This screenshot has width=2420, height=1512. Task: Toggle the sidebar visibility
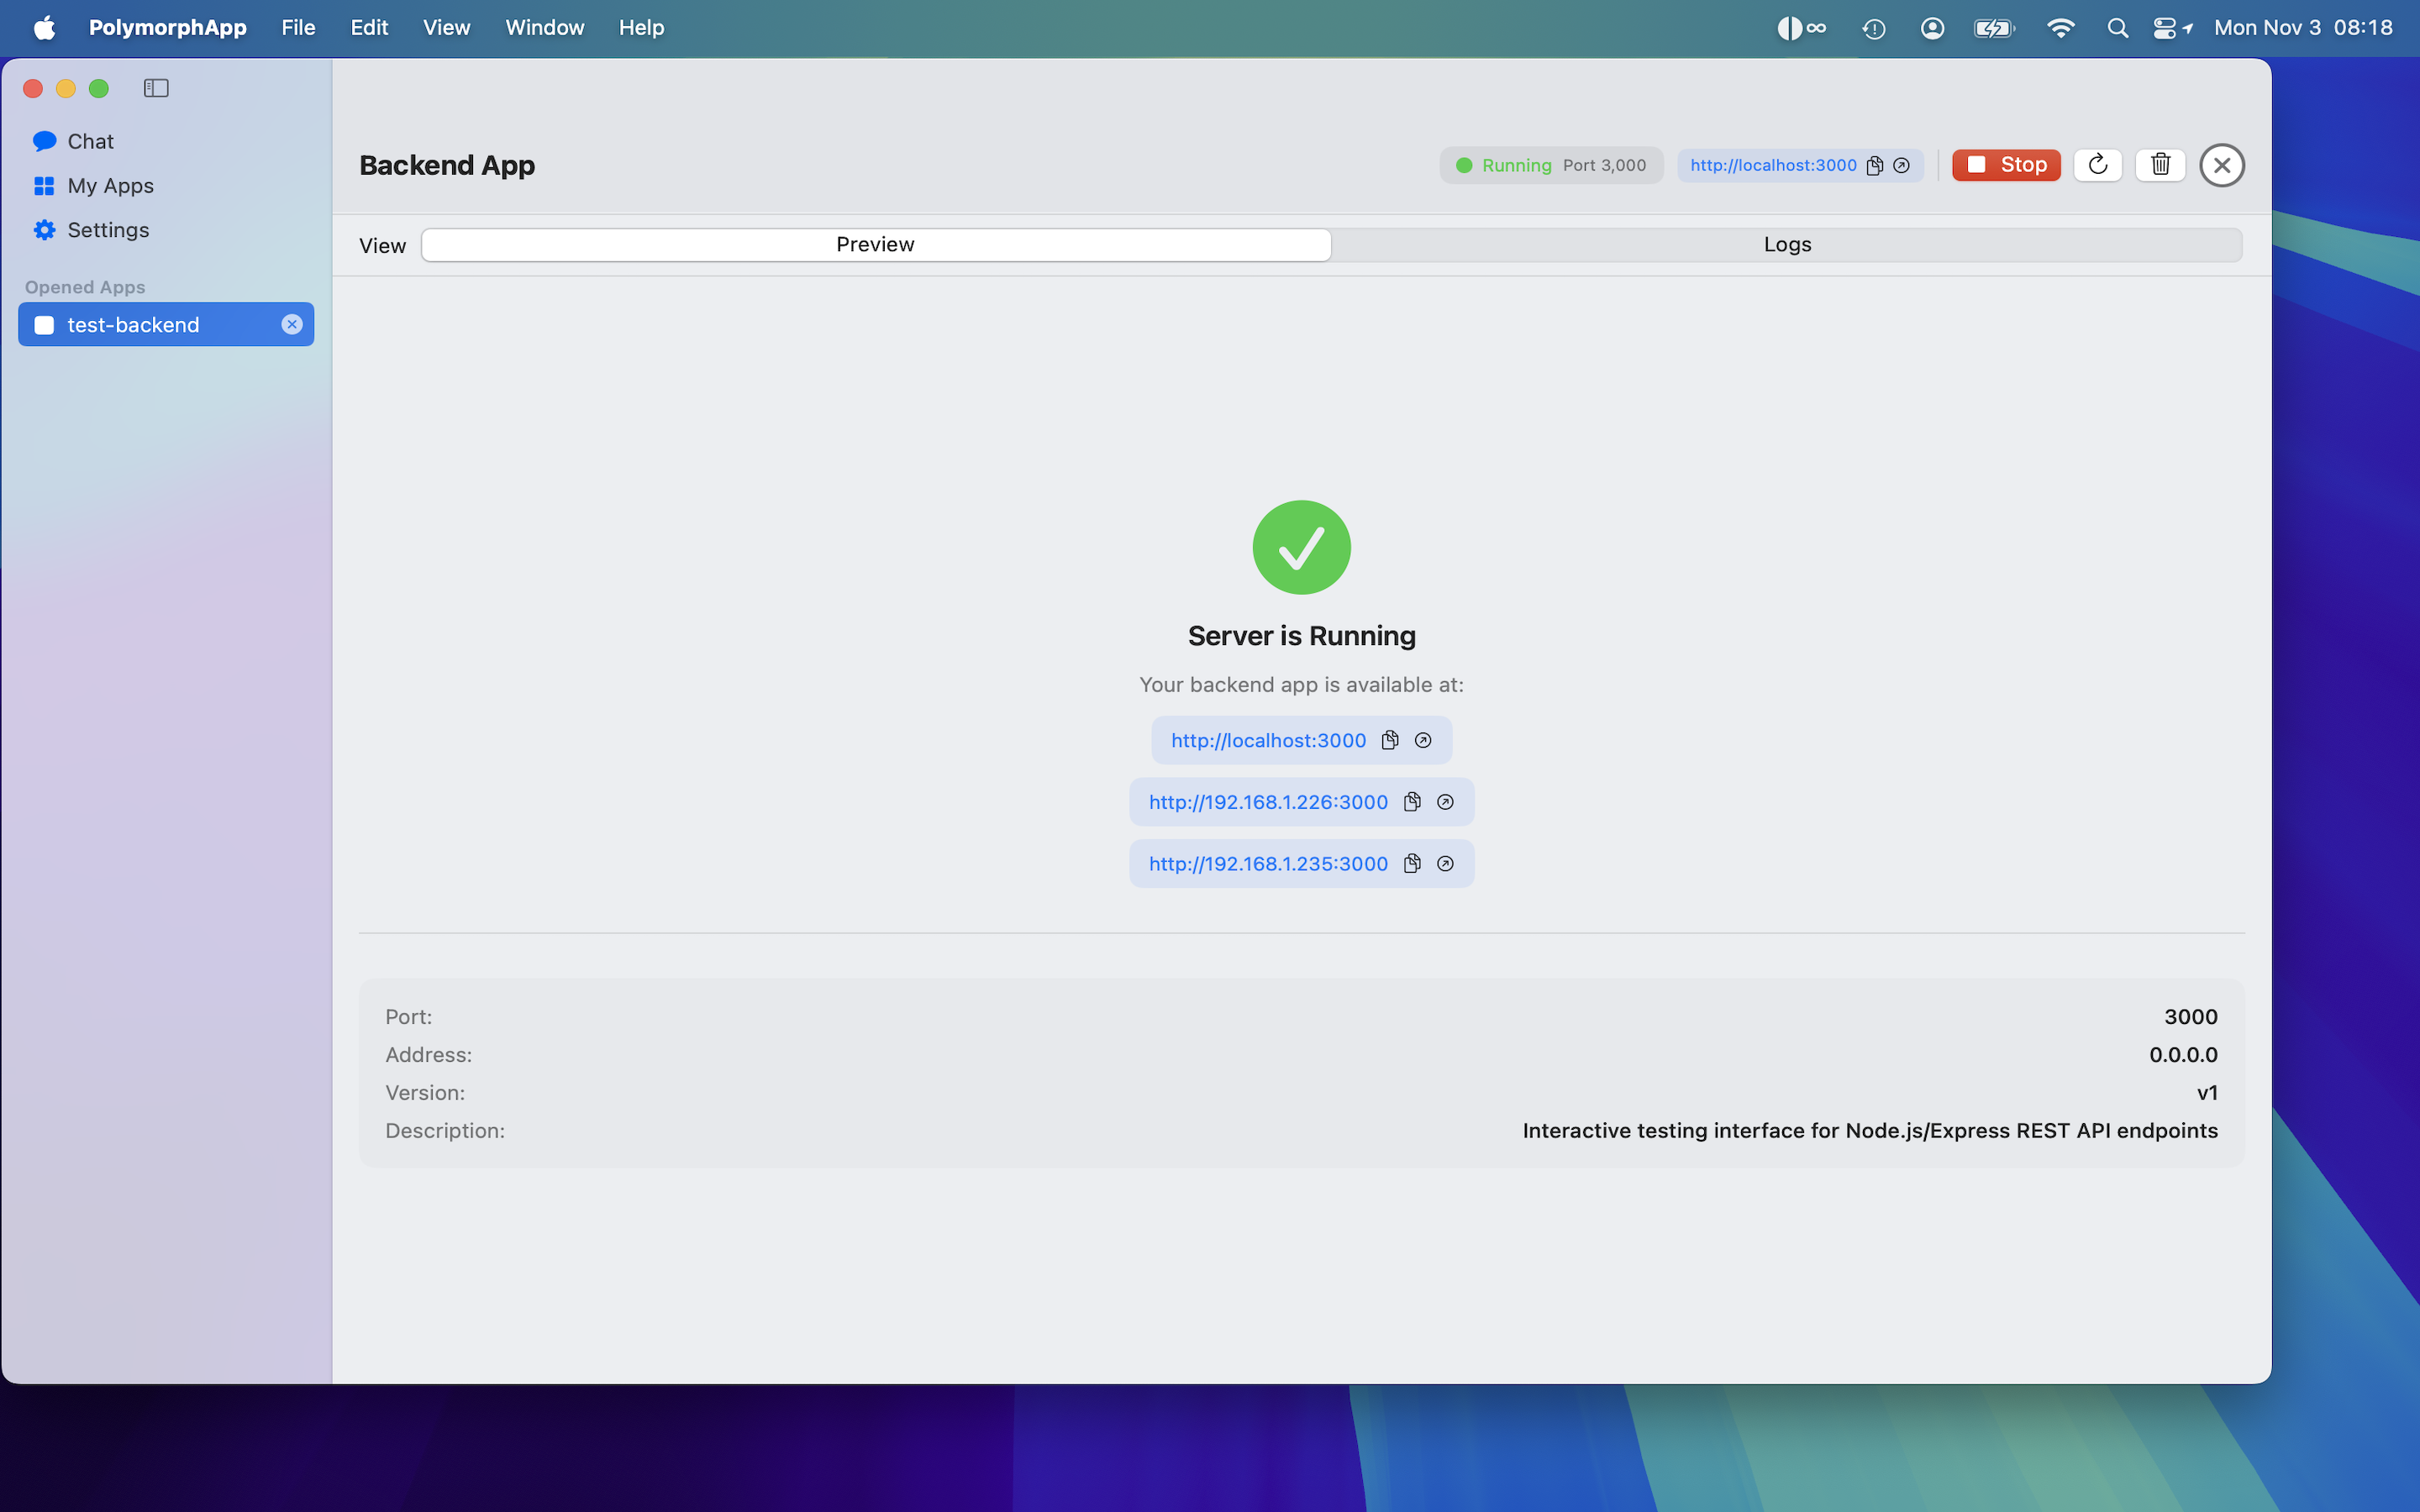pyautogui.click(x=156, y=88)
